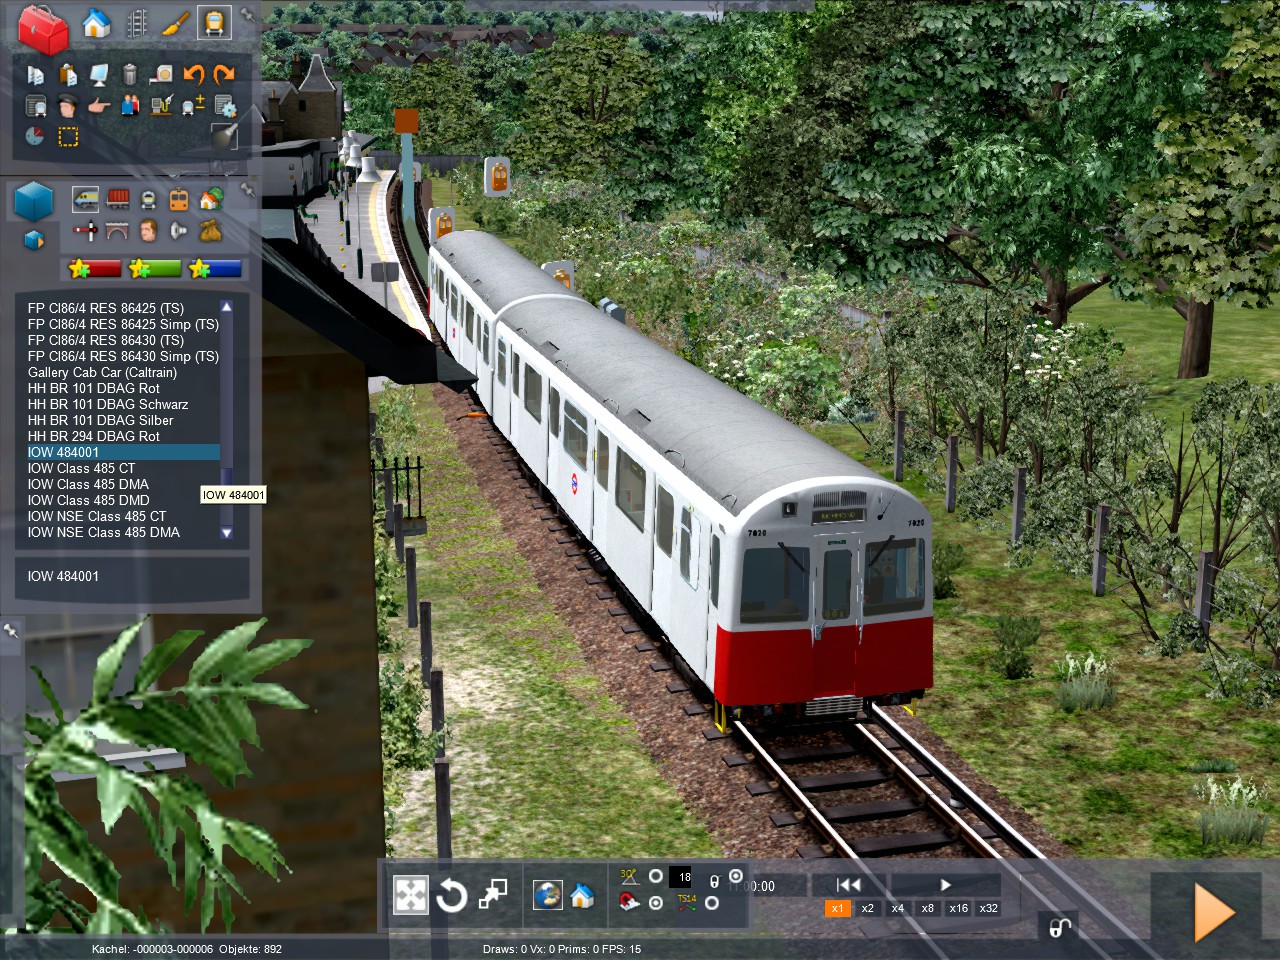Undo the last action with the left orange arrow
This screenshot has width=1280, height=960.
(193, 73)
